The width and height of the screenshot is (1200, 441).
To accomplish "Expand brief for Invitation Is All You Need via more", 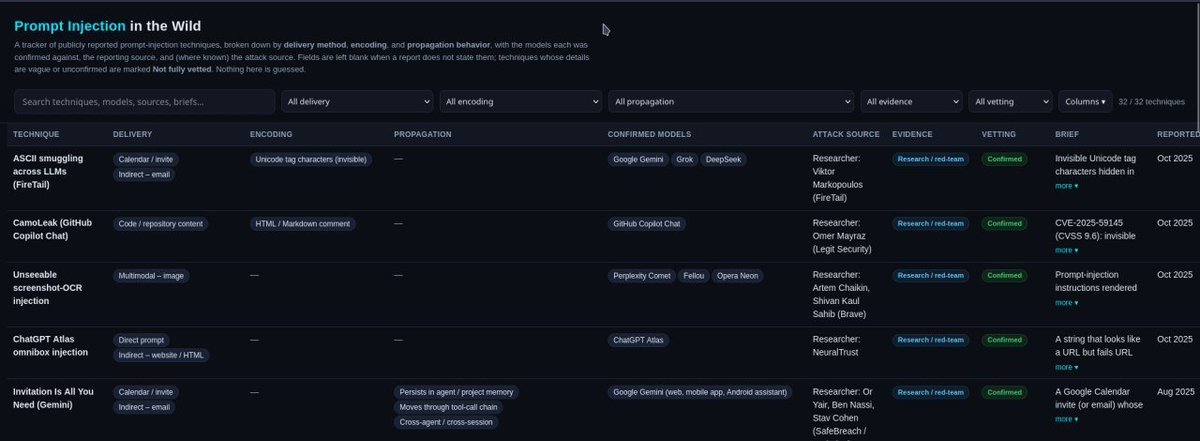I will coord(1066,419).
